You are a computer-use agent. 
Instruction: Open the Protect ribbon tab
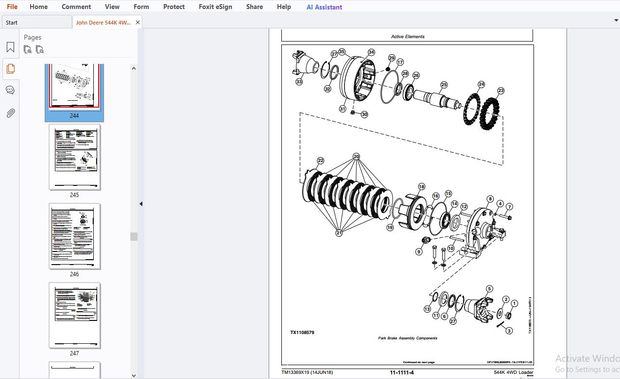click(174, 7)
